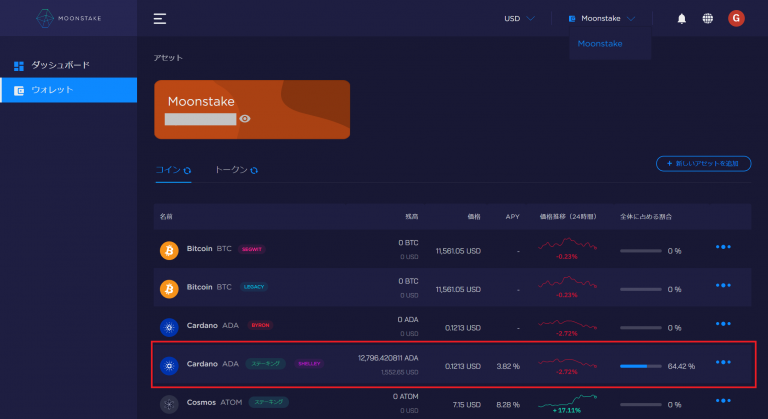
Task: Click the orange Moonstake wallet card
Action: [252, 110]
